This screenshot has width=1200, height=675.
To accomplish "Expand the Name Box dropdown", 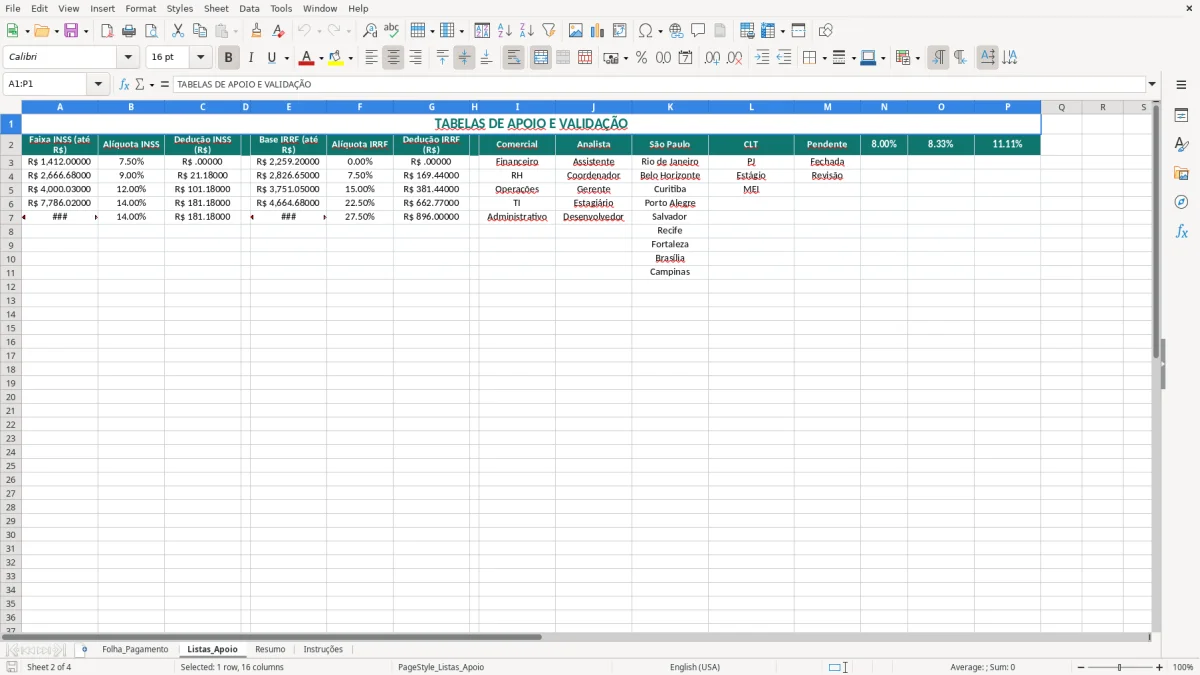I will 99,85.
